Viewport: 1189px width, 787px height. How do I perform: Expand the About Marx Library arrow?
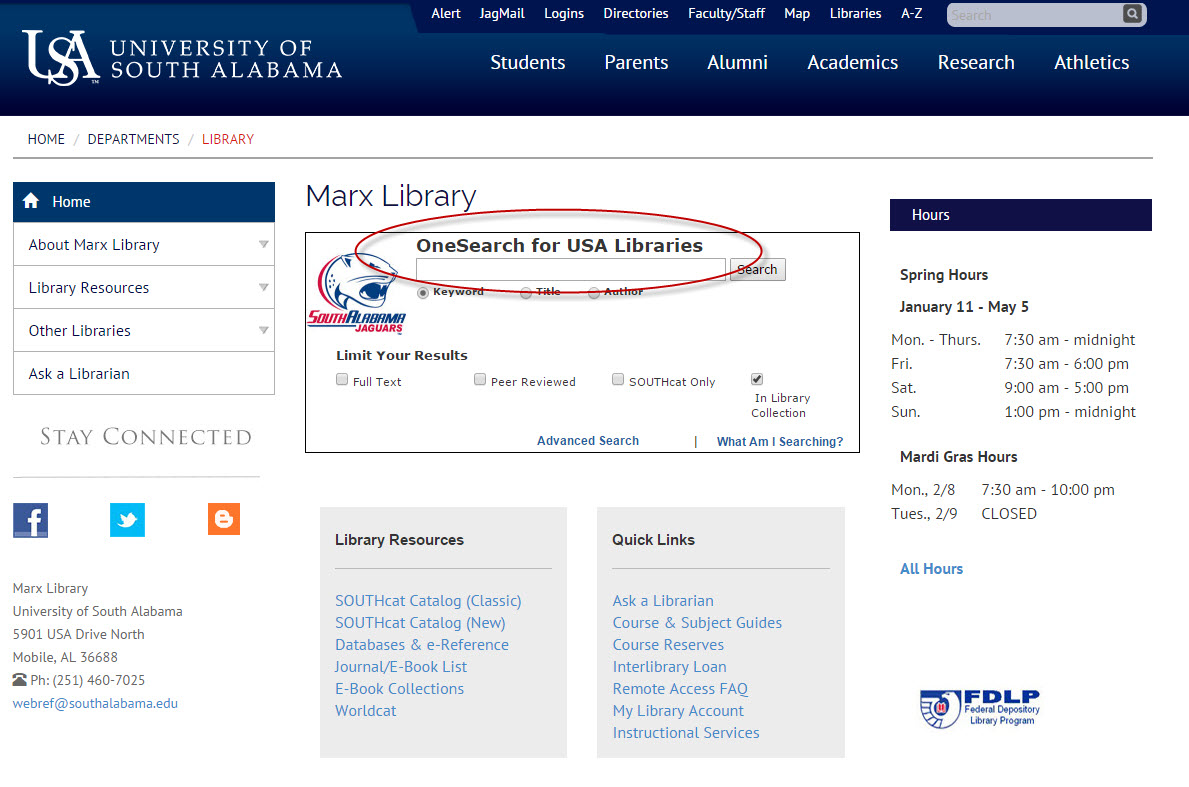(263, 245)
